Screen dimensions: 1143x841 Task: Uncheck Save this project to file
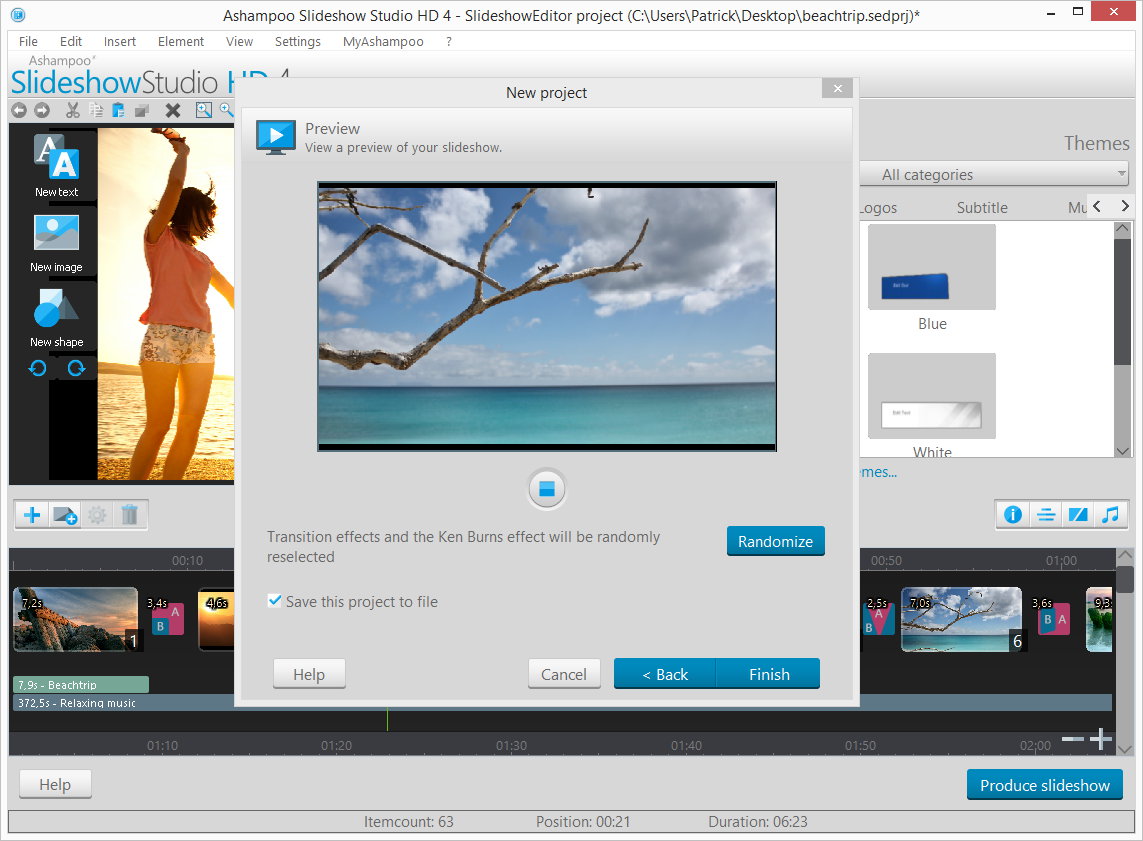[x=274, y=601]
